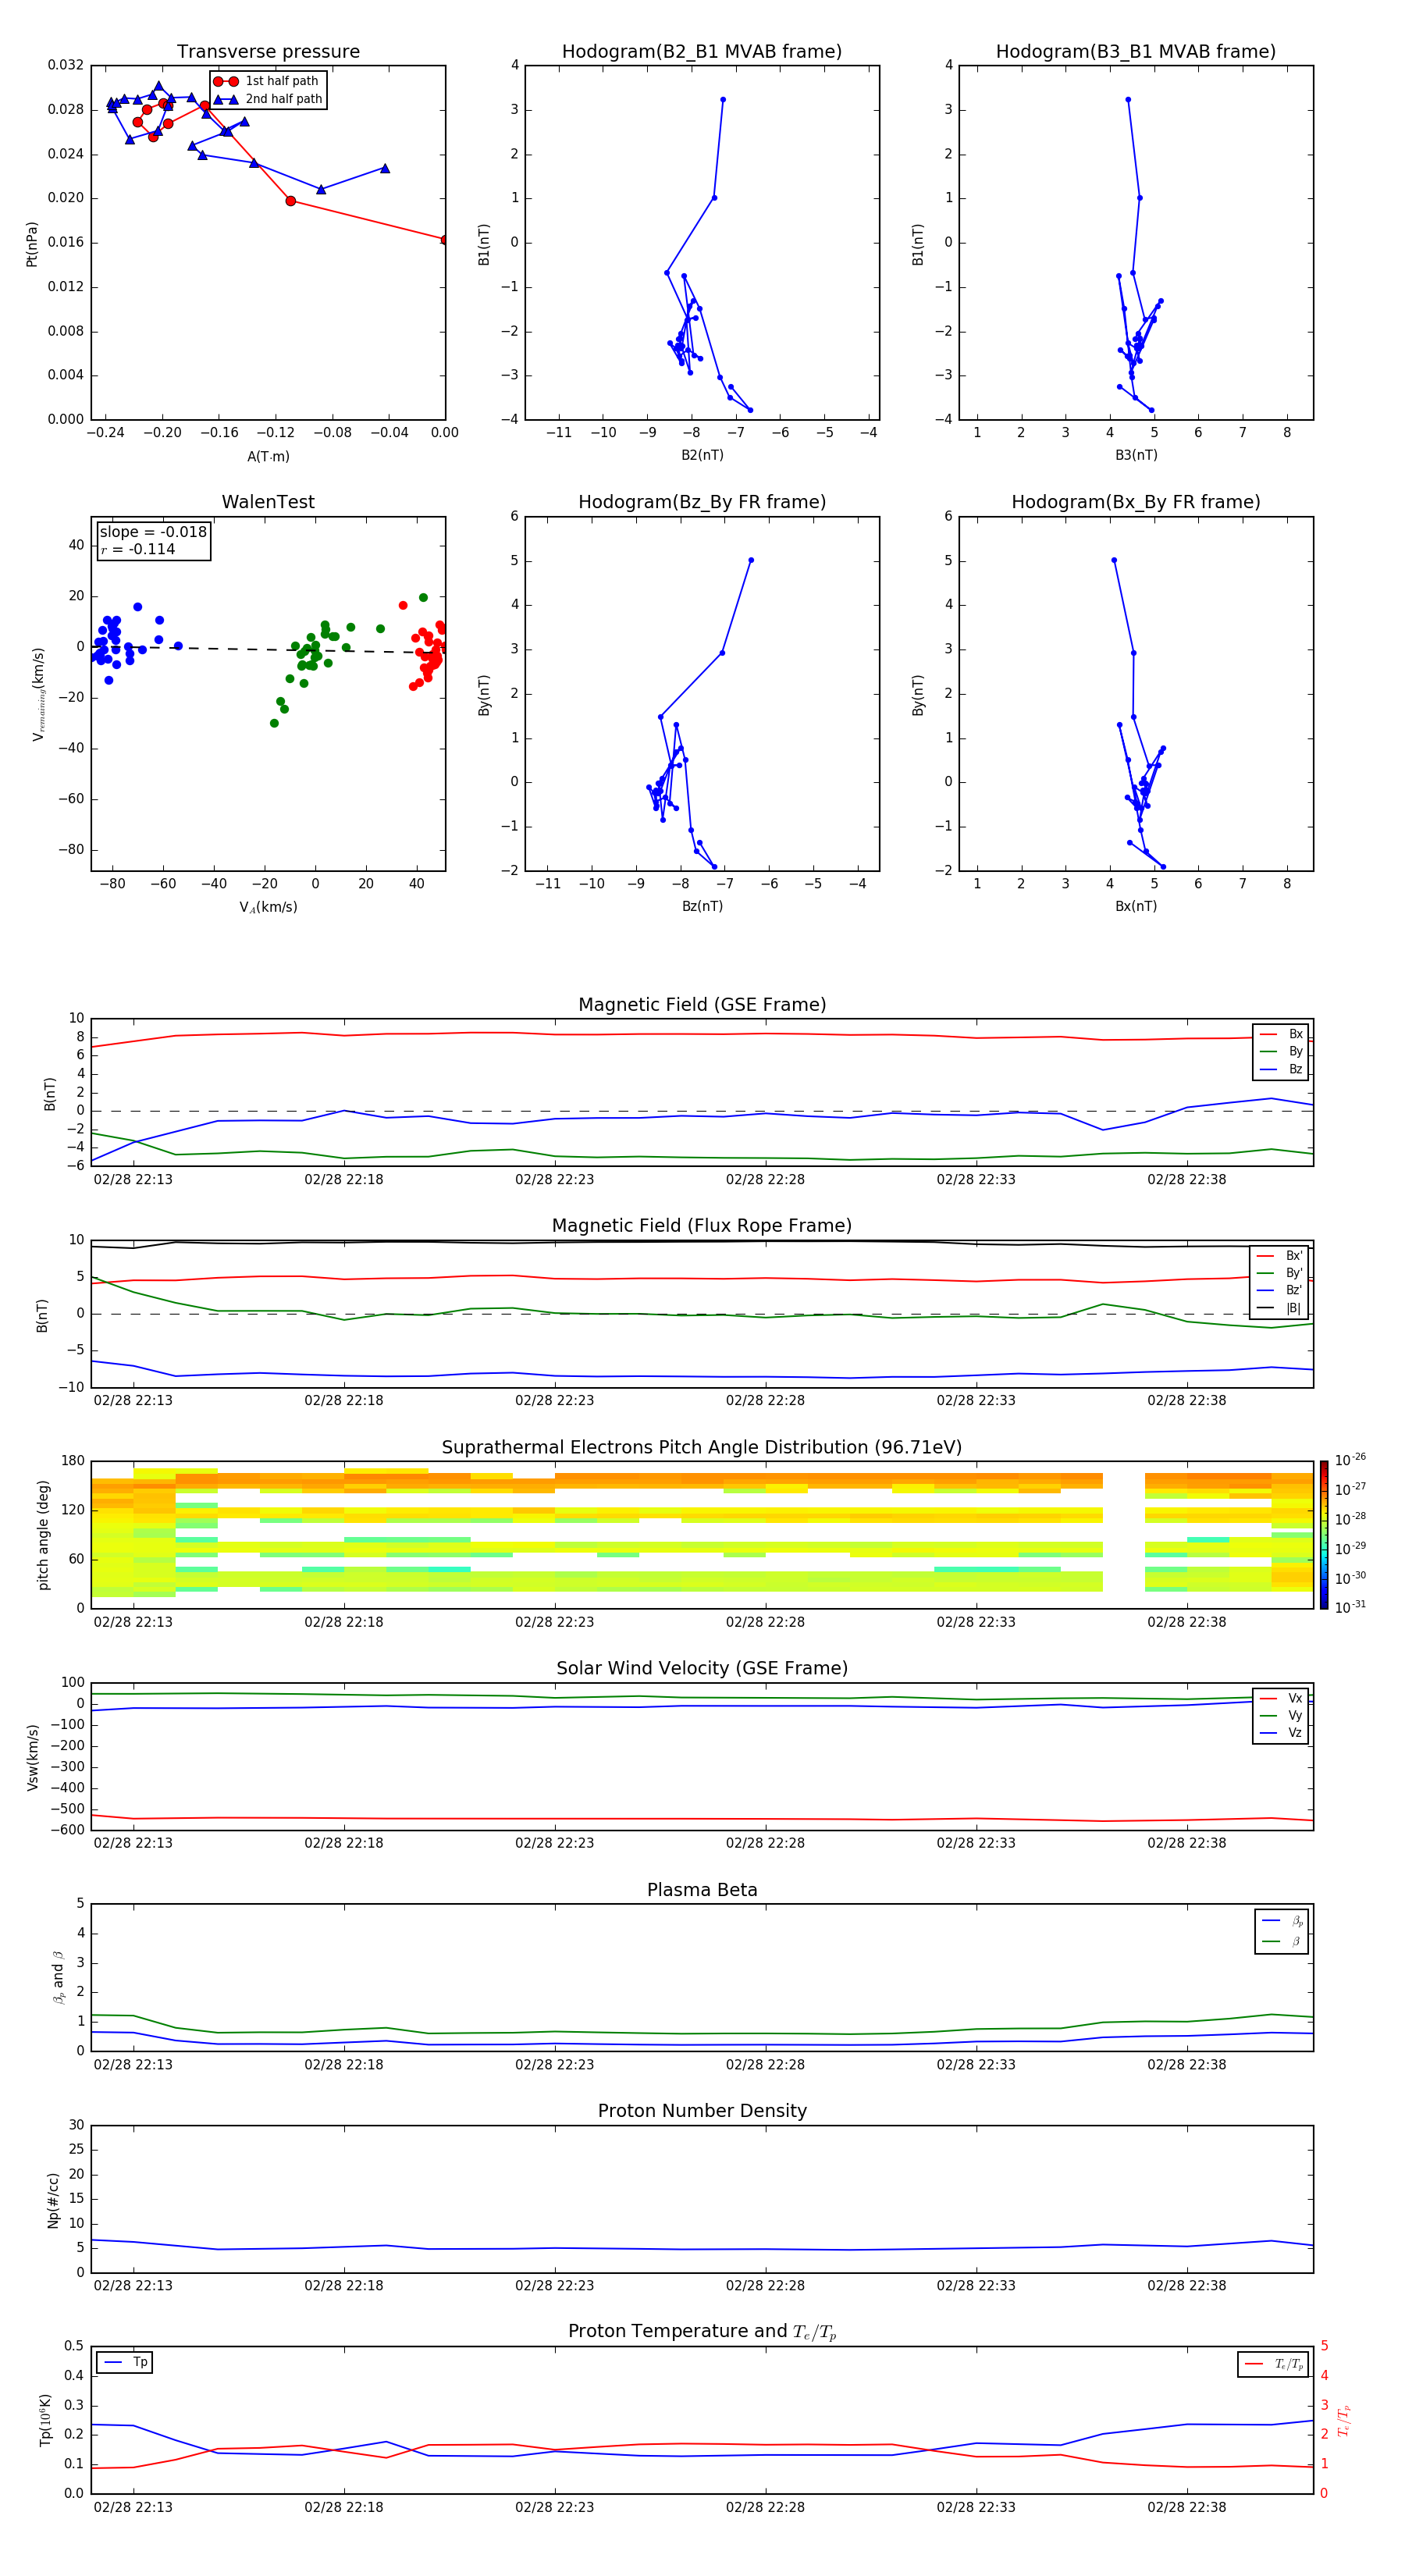Click the pitch angle colorbar
Image resolution: width=1405 pixels, height=2576 pixels.
point(1324,1535)
